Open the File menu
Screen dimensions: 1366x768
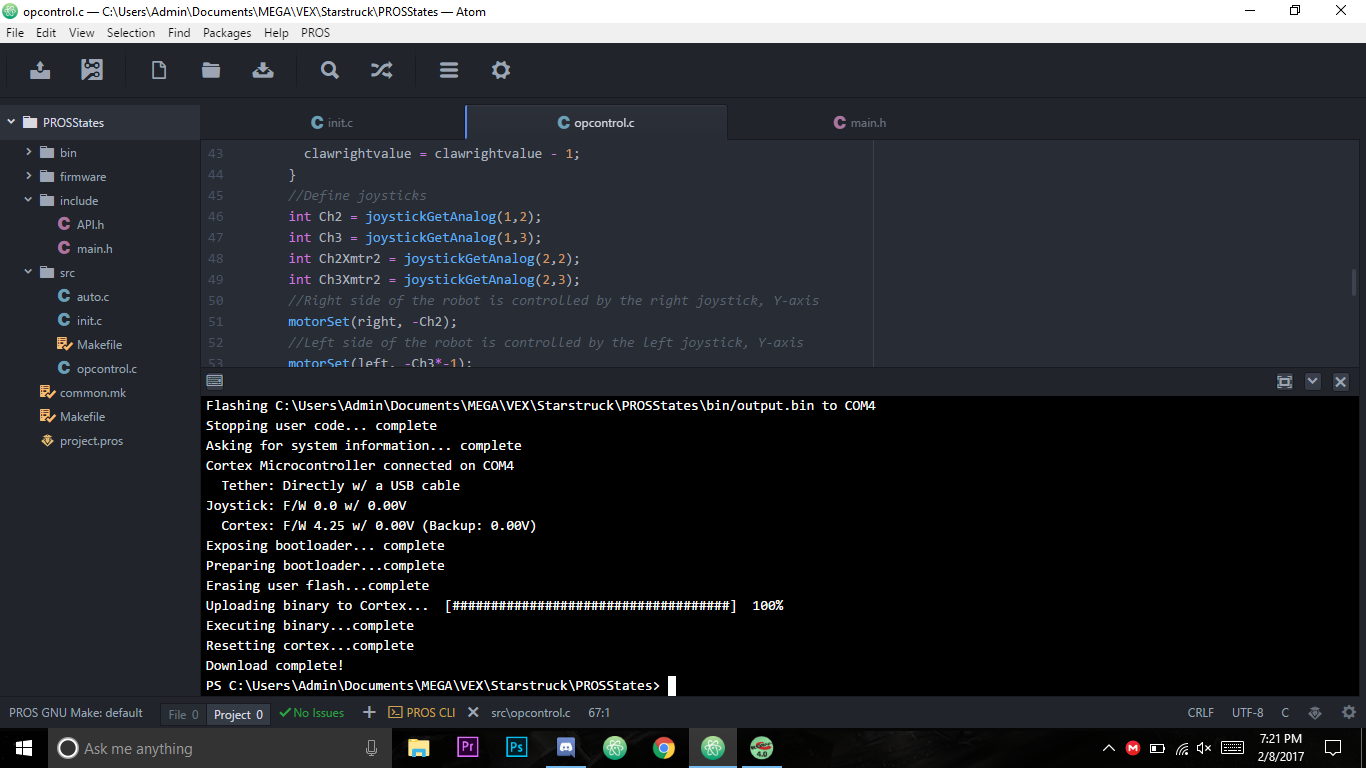[x=15, y=32]
